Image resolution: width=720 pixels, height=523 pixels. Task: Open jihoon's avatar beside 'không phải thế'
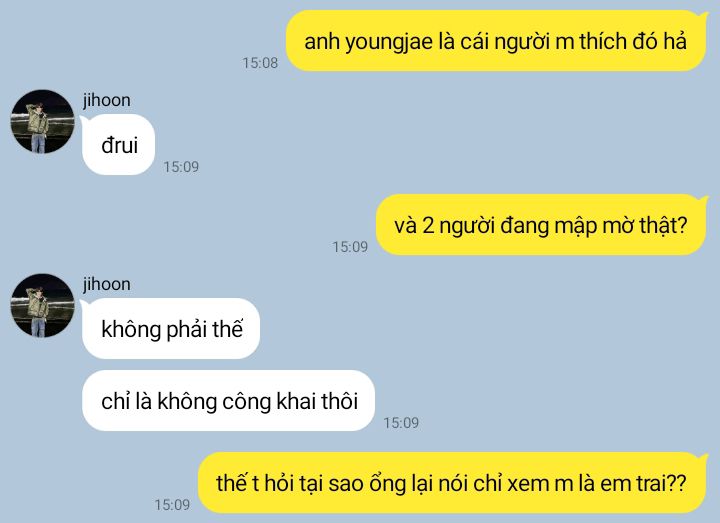click(42, 305)
